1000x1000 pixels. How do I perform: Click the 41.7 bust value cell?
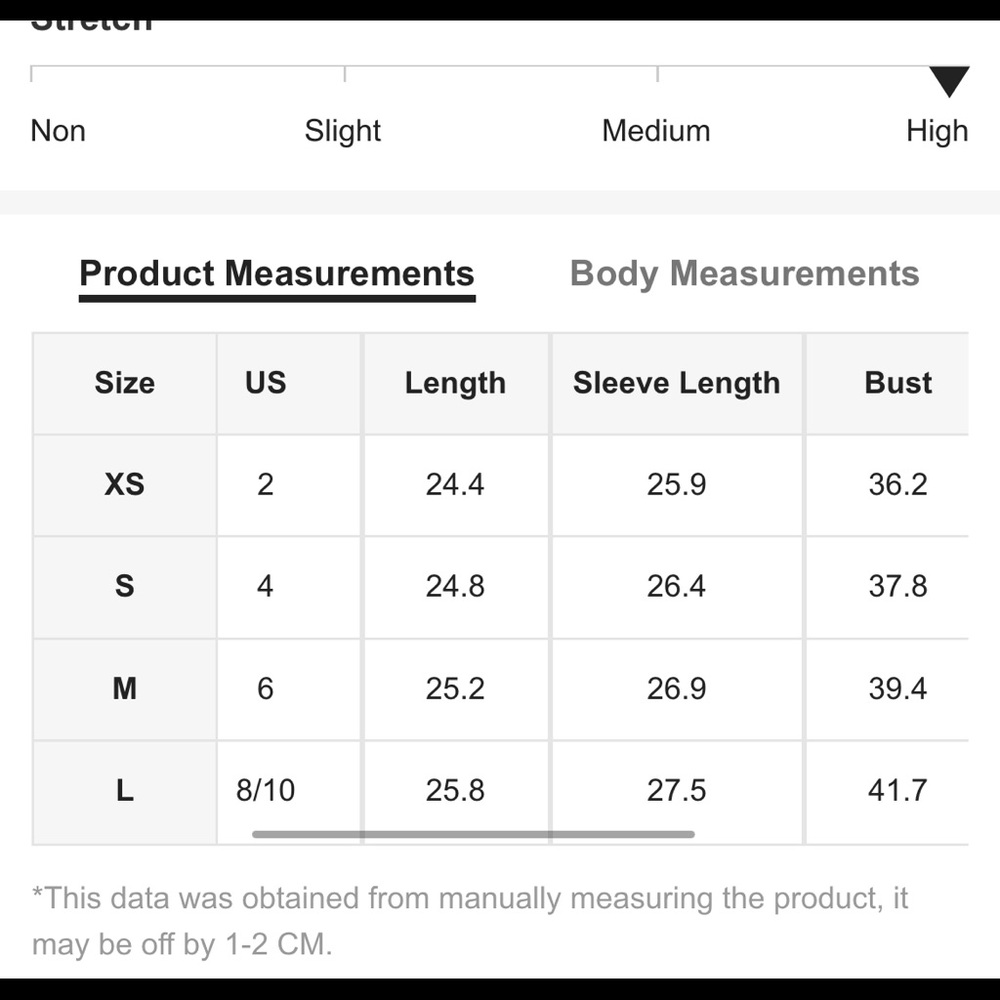(x=897, y=791)
